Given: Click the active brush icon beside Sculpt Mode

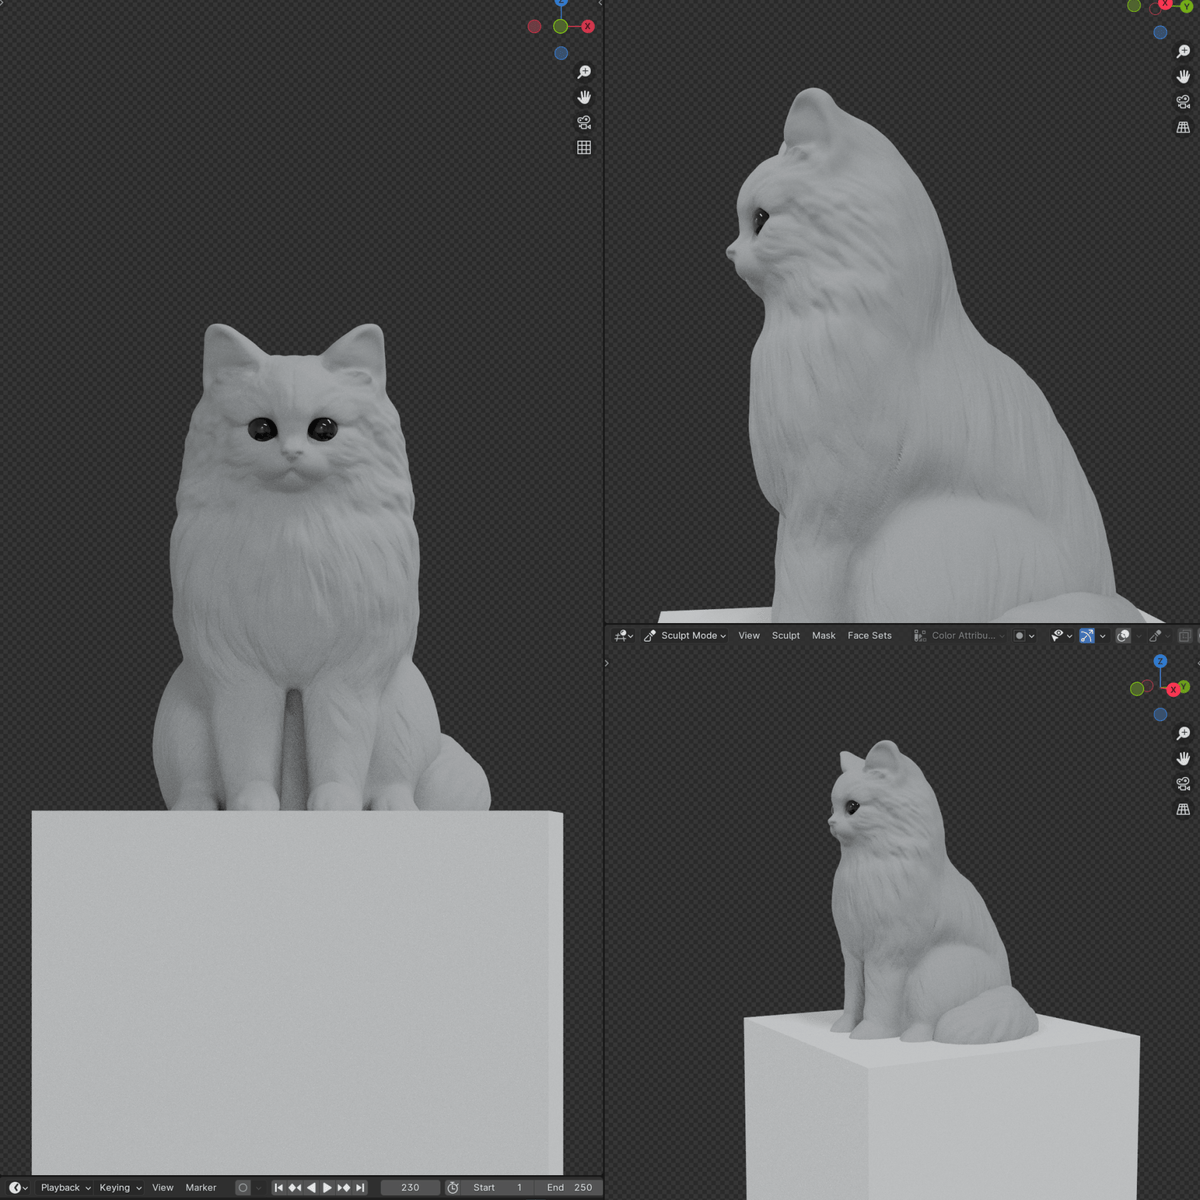Looking at the screenshot, I should [648, 636].
